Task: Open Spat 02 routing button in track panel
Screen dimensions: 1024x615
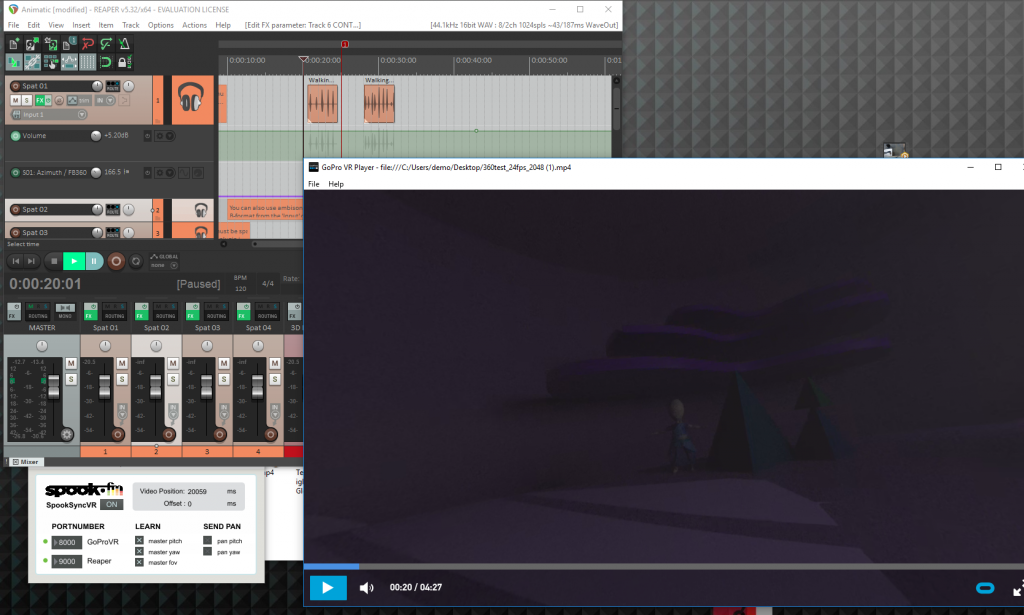Action: tap(112, 210)
